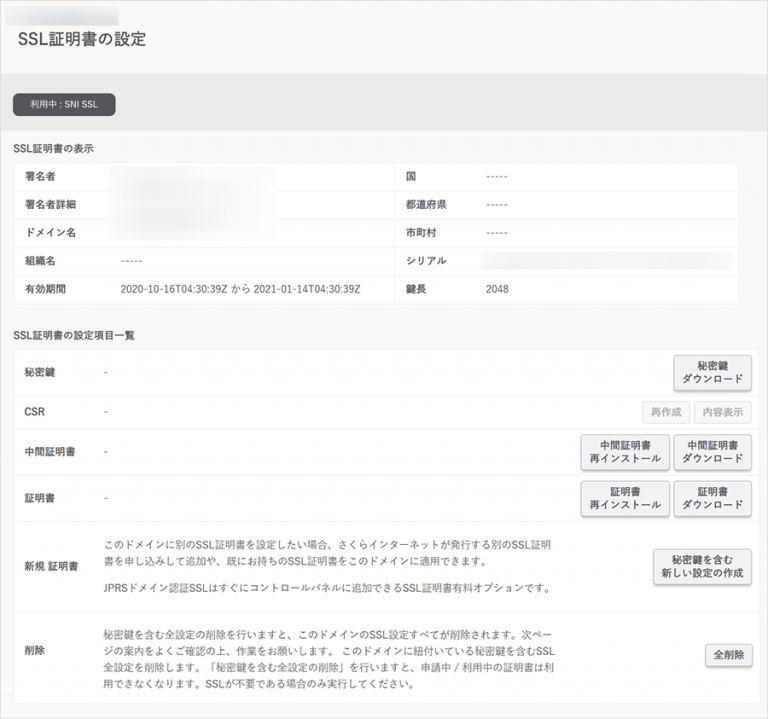Click the 鍵長 value 2048
This screenshot has height=719, width=768.
pyautogui.click(x=497, y=289)
